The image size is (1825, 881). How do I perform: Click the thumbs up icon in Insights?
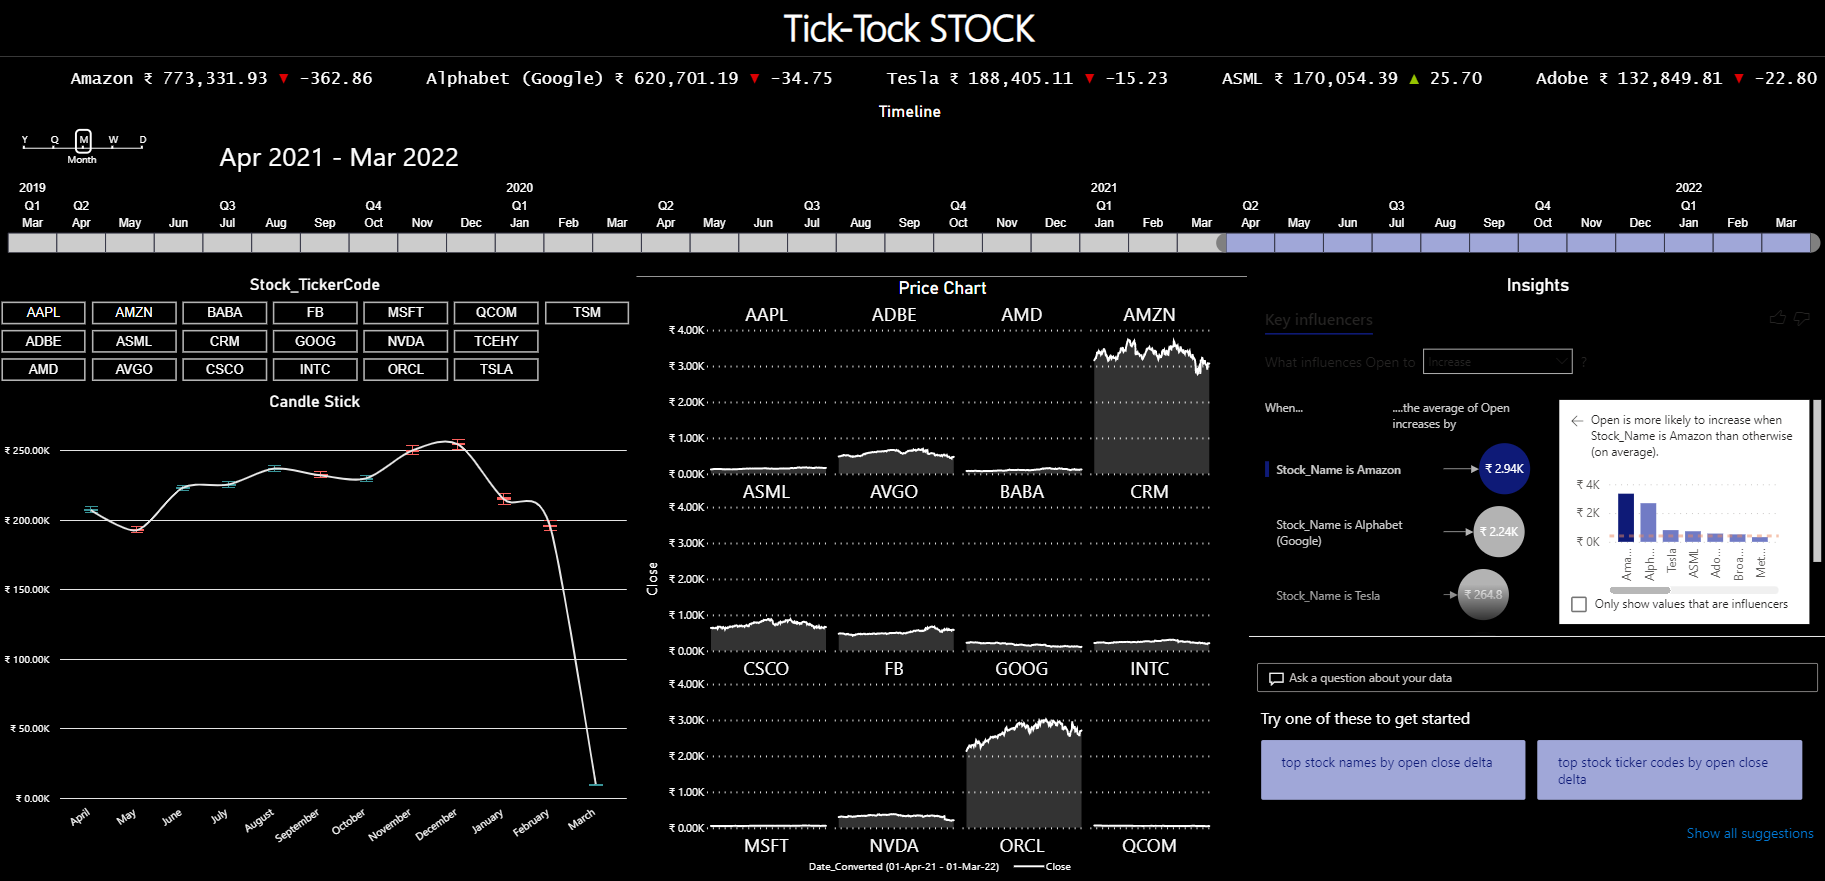(1777, 318)
